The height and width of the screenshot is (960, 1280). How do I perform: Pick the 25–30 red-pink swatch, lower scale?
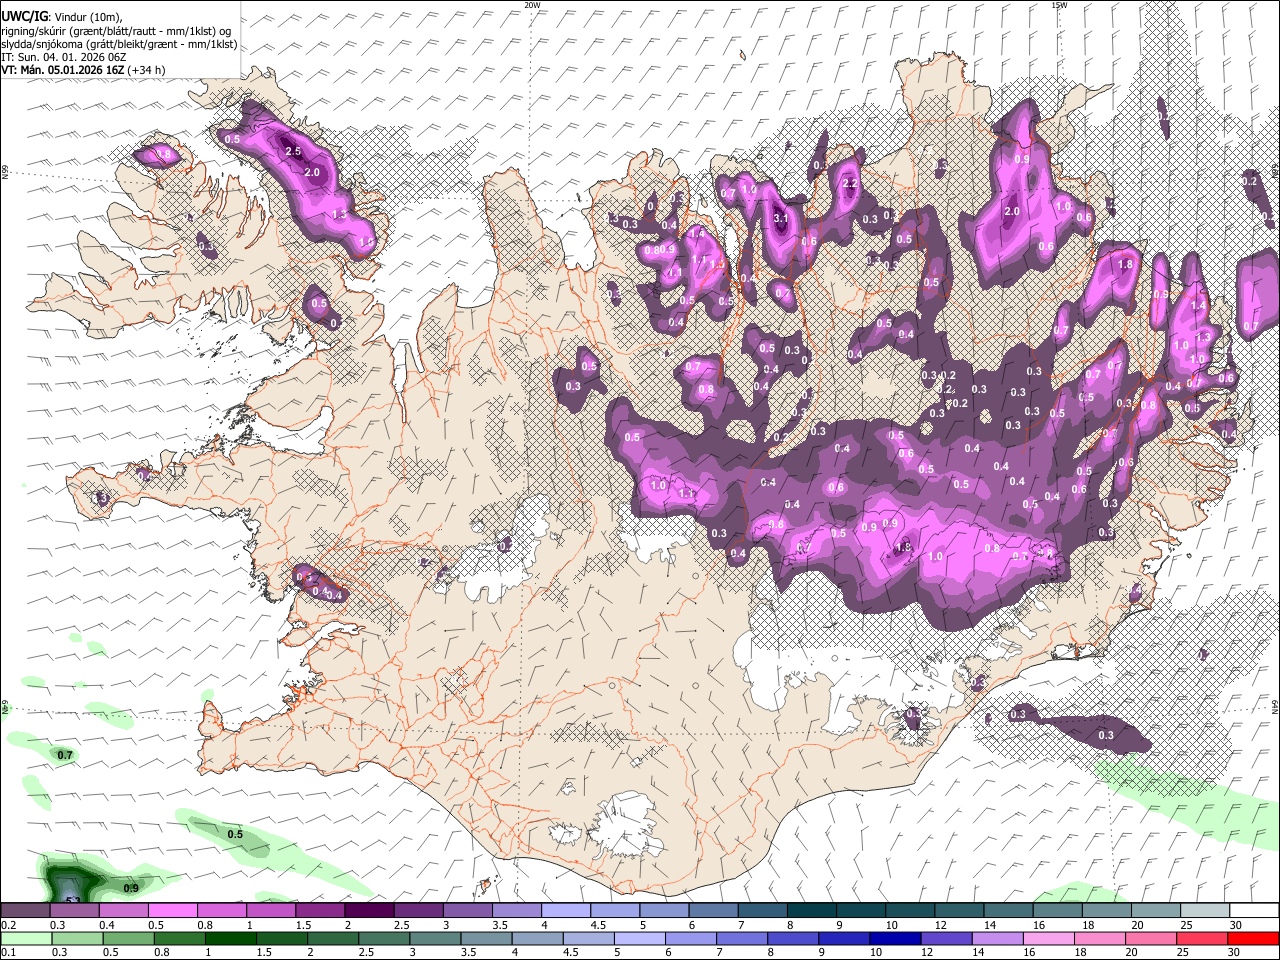point(1202,939)
